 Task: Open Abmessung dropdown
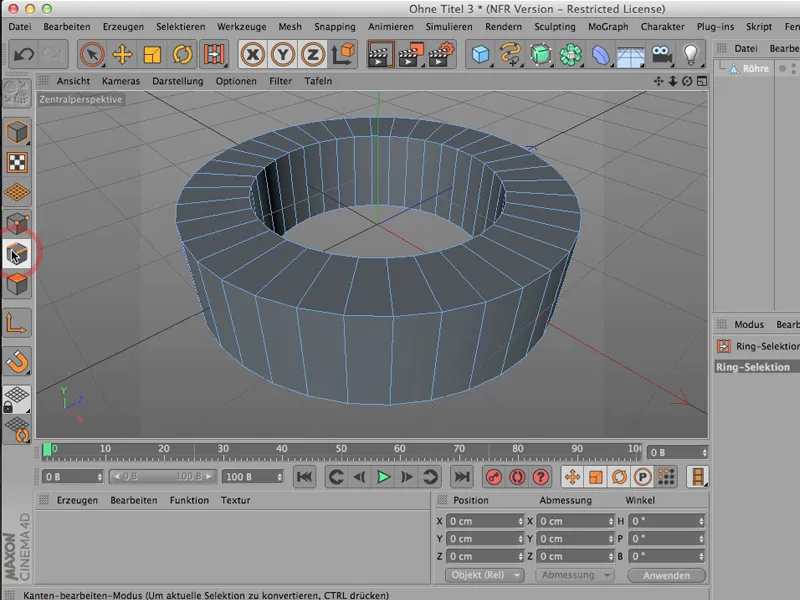point(575,575)
